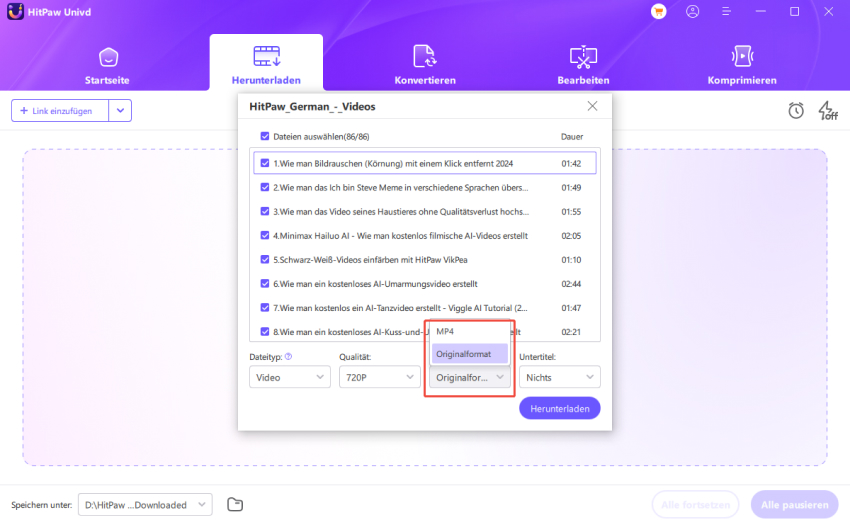
Task: Open the hamburger menu icon
Action: [x=726, y=11]
